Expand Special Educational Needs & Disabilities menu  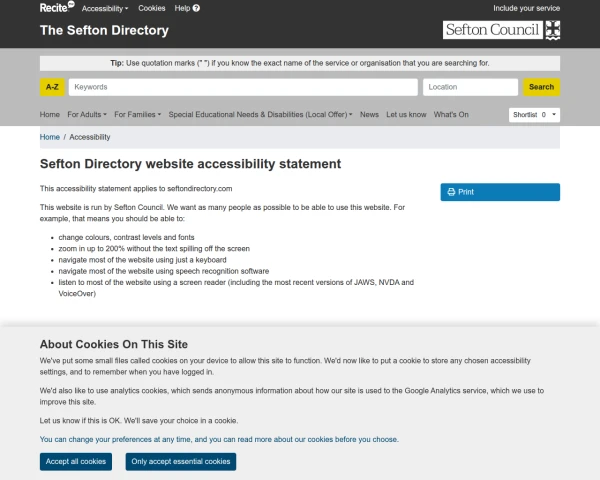[x=260, y=115]
